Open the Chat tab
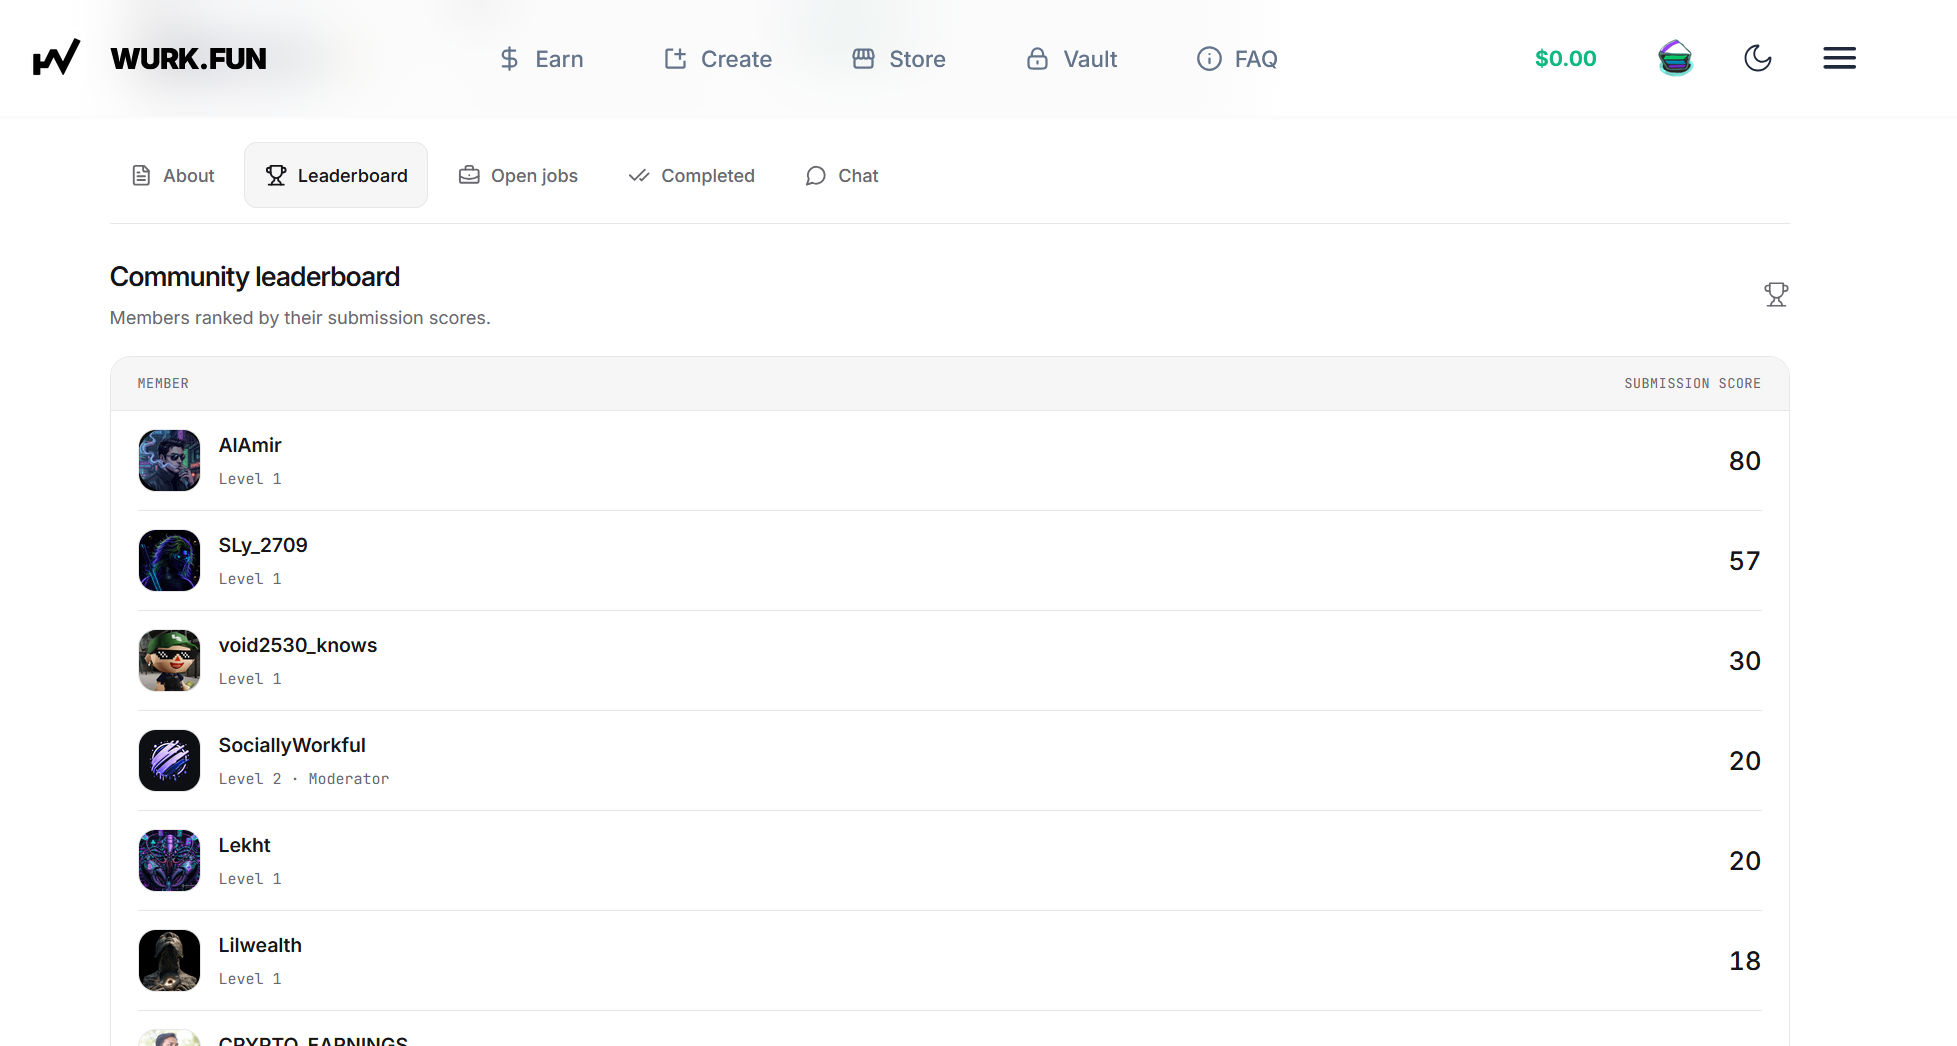Image resolution: width=1957 pixels, height=1046 pixels. click(842, 176)
